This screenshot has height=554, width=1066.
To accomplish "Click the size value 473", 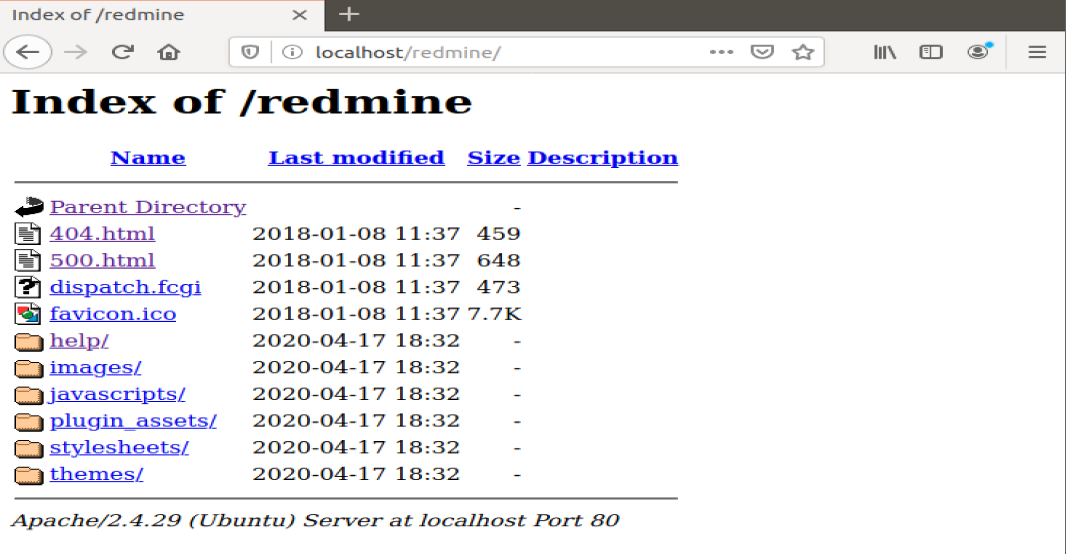I will point(498,287).
